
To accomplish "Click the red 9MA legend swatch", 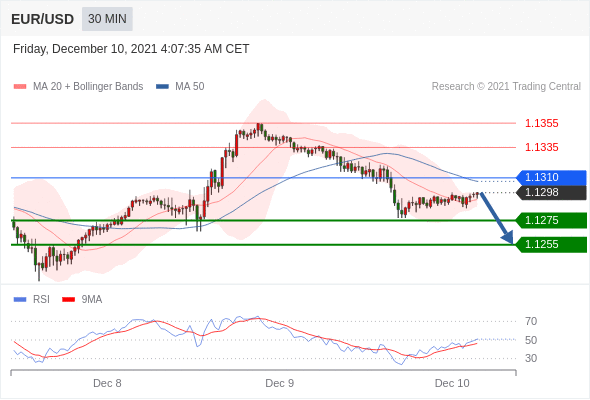I will [68, 300].
